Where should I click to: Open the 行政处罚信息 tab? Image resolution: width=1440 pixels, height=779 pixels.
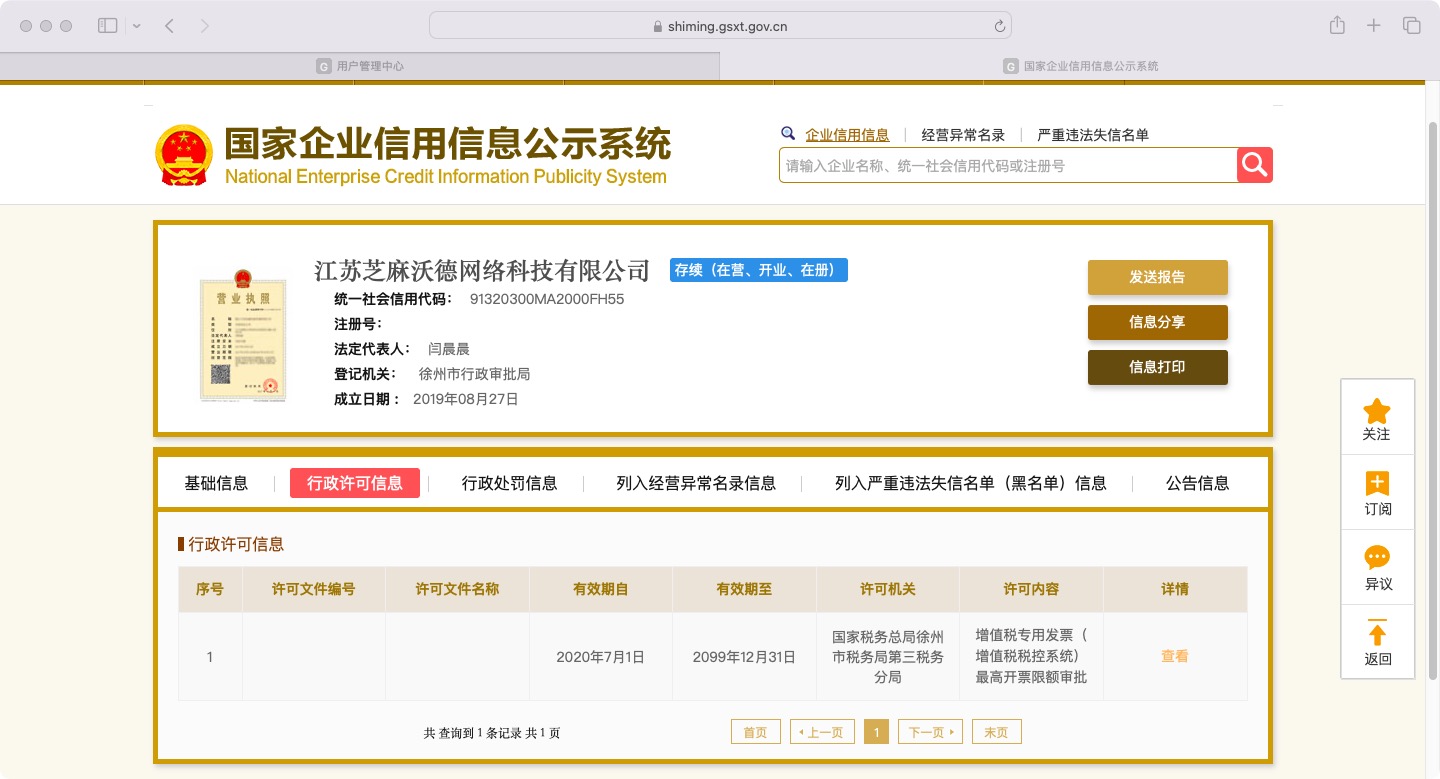(x=509, y=483)
